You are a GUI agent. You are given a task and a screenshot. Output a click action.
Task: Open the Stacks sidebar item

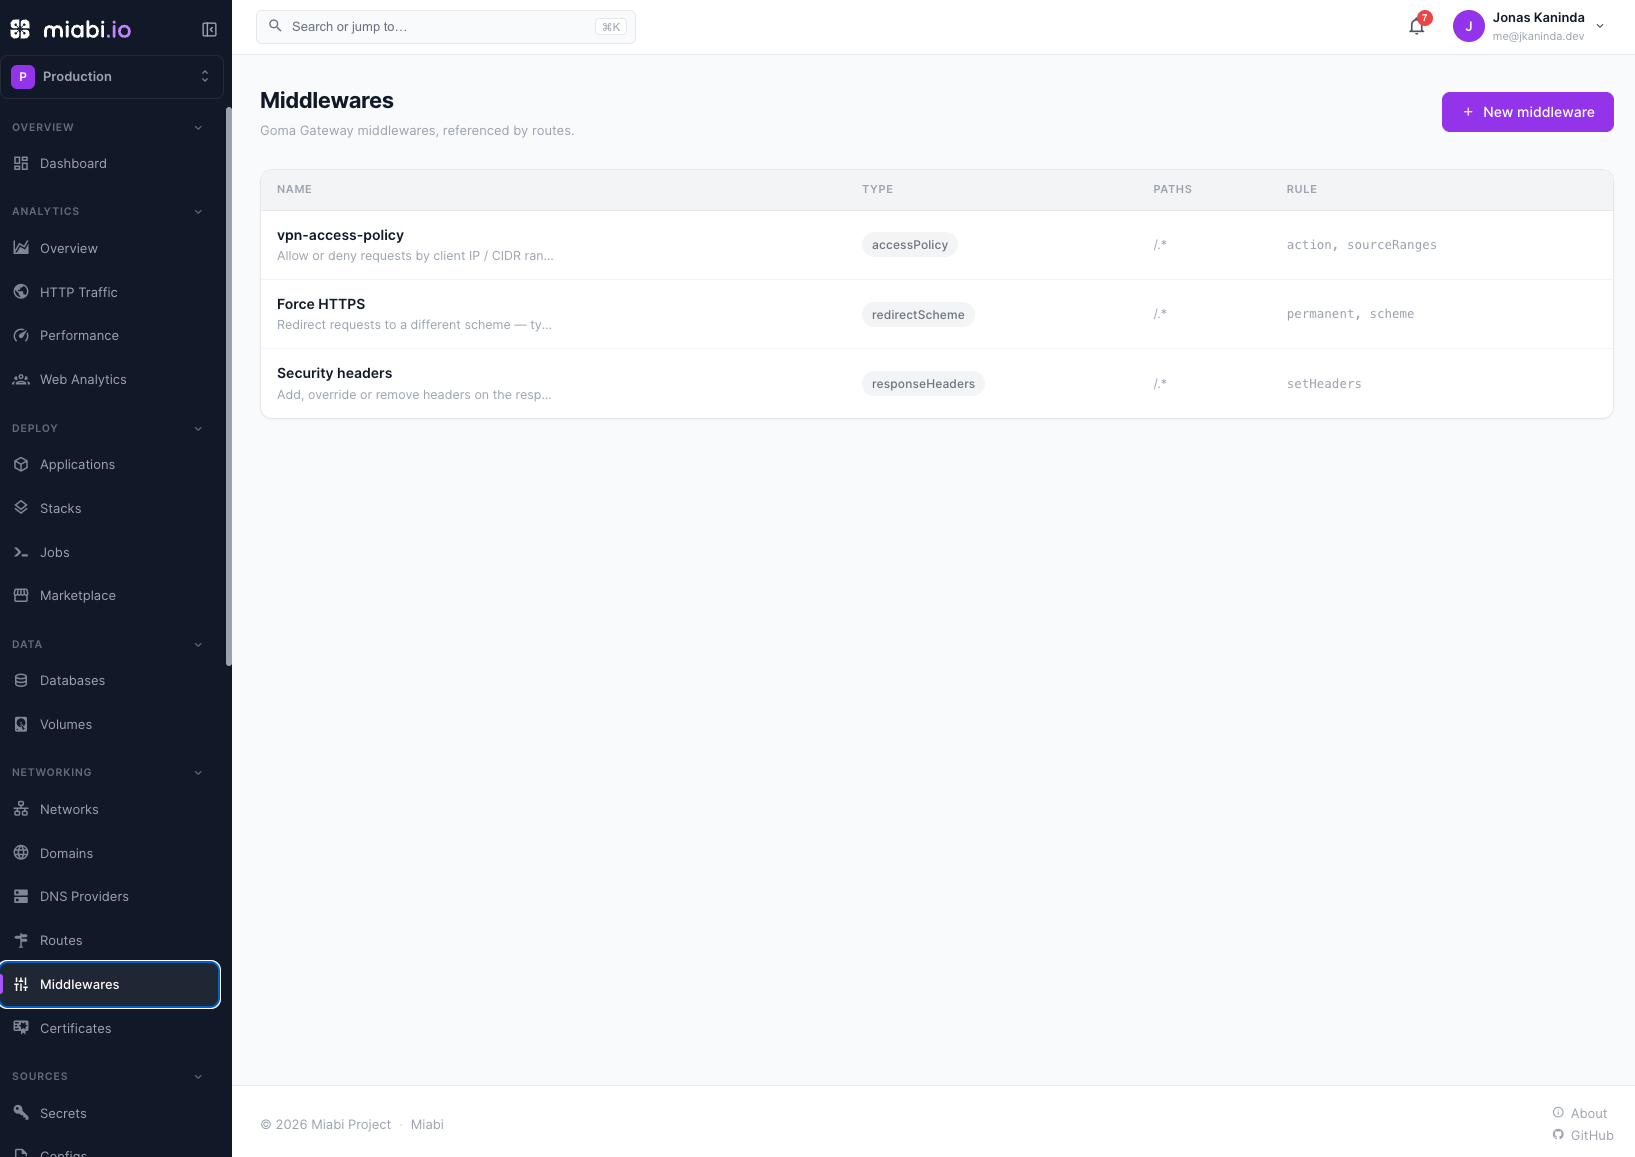click(110, 508)
